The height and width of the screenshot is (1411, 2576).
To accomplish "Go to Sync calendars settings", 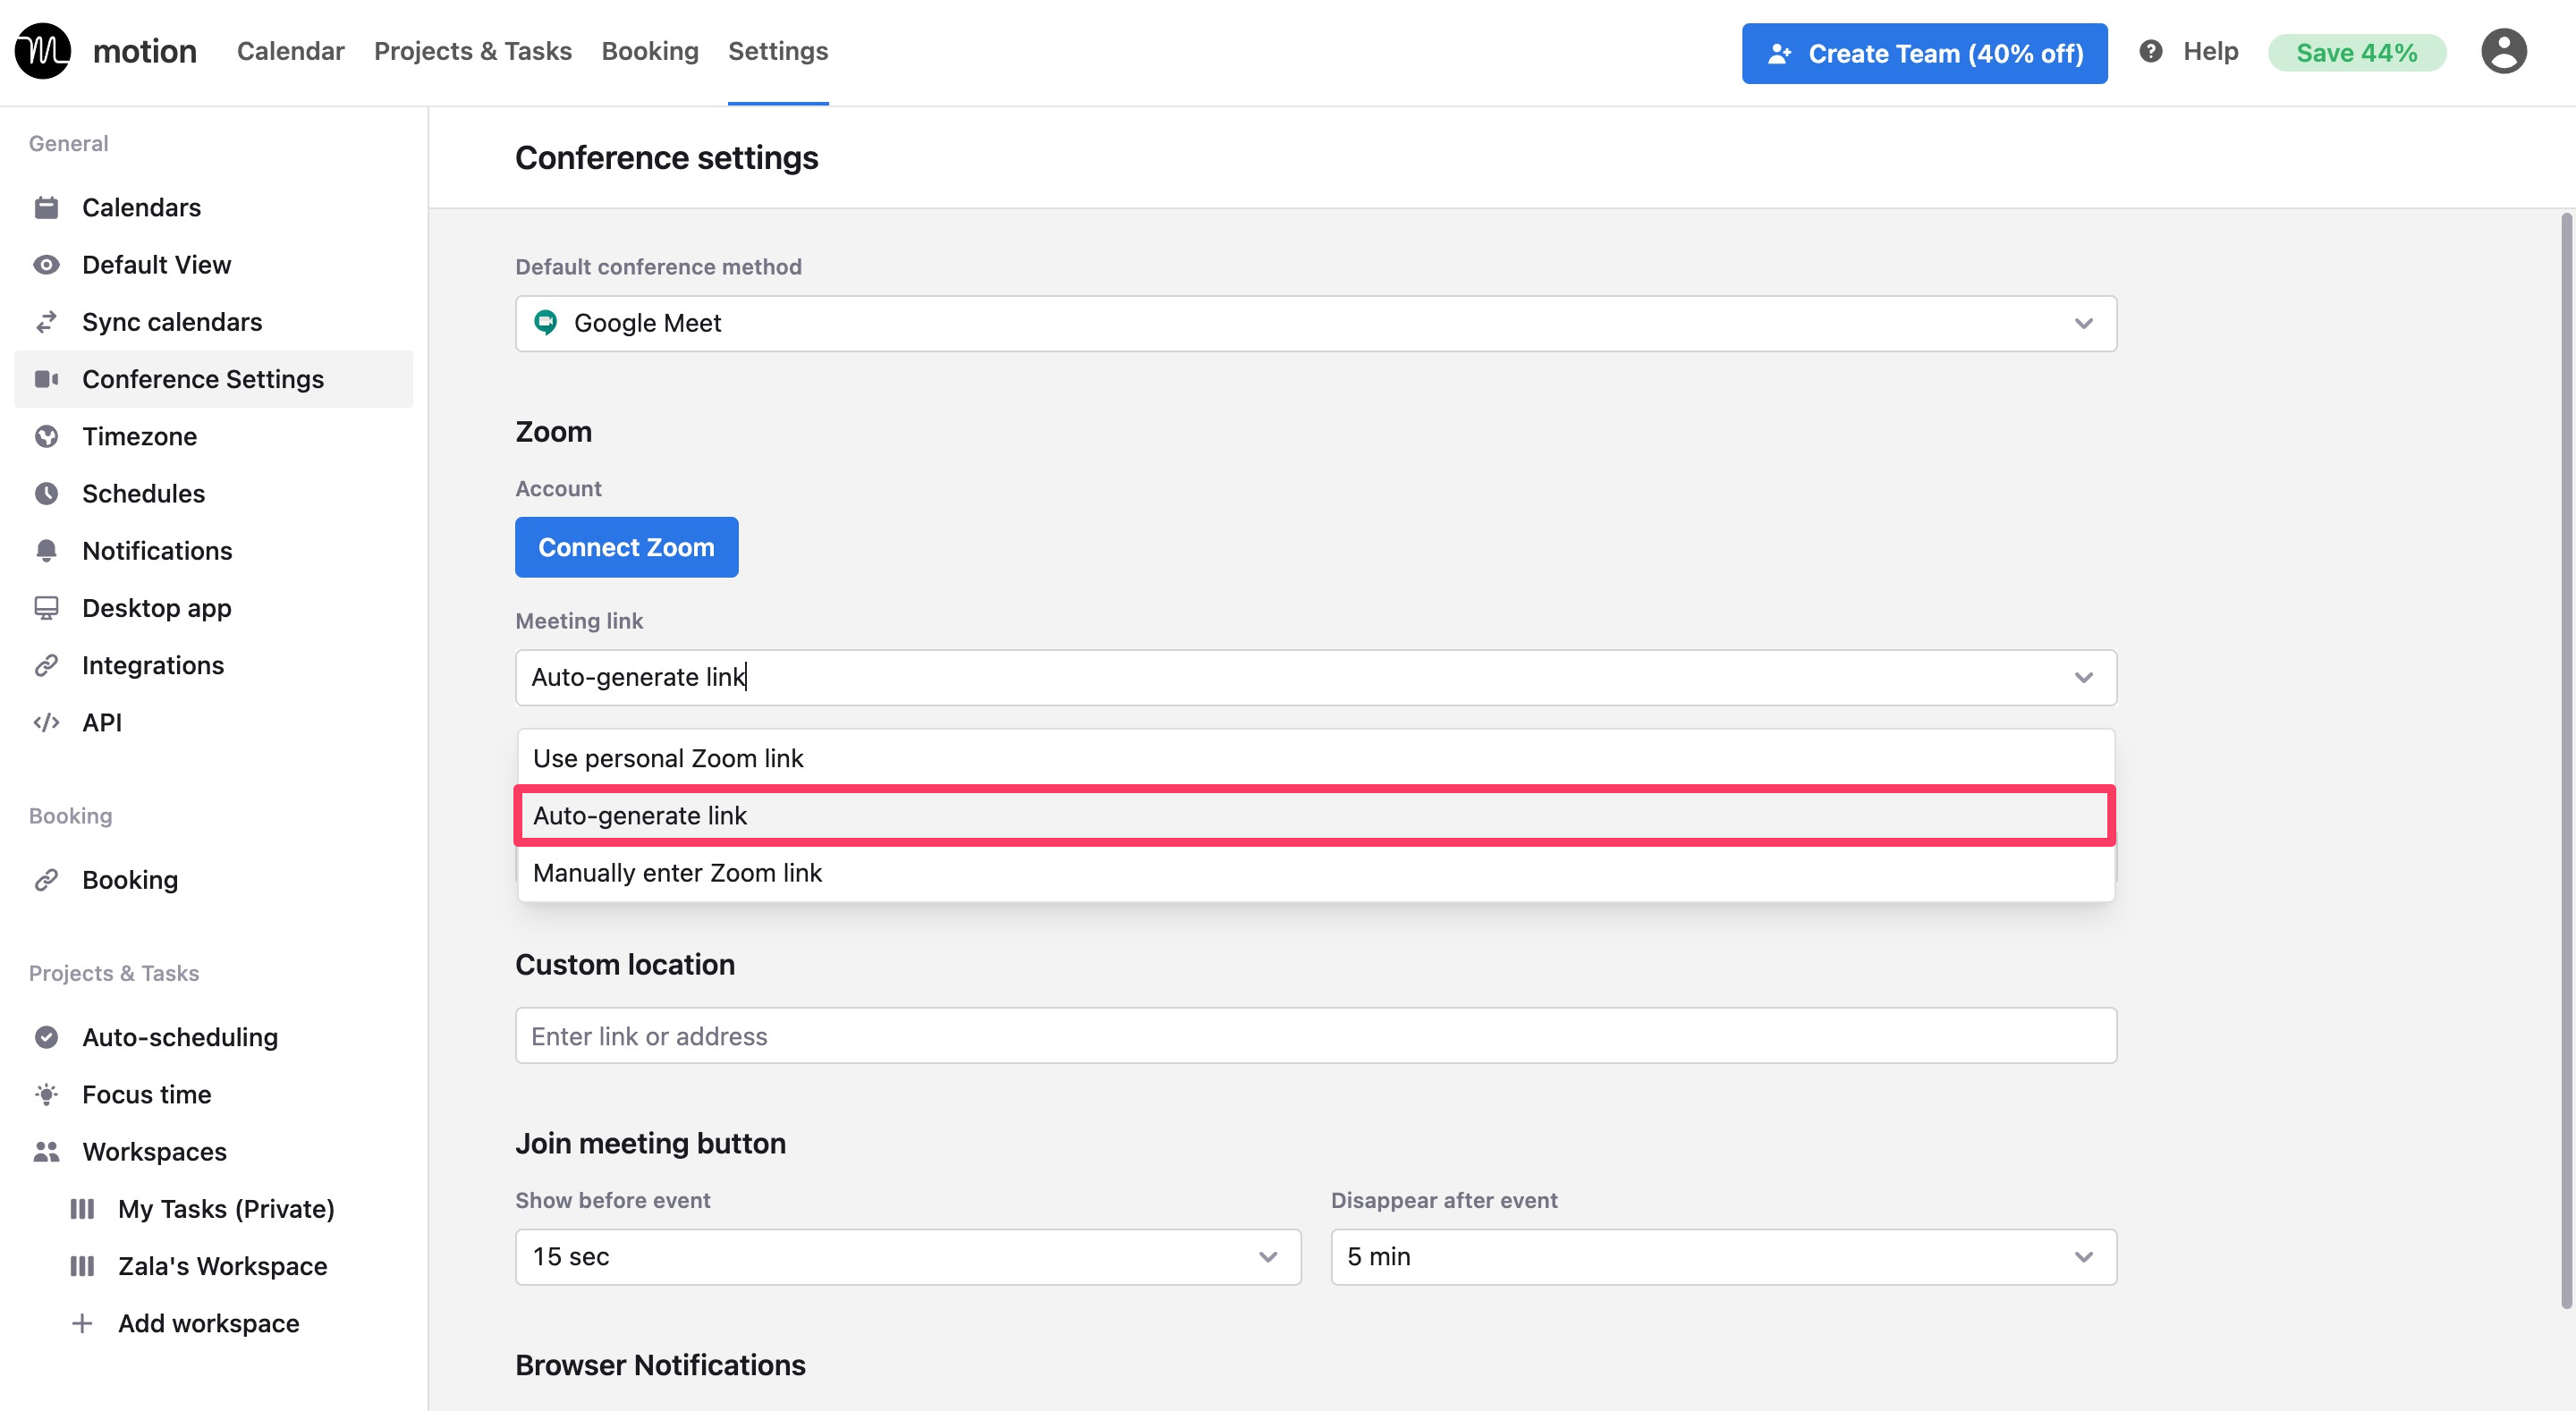I will coord(213,322).
